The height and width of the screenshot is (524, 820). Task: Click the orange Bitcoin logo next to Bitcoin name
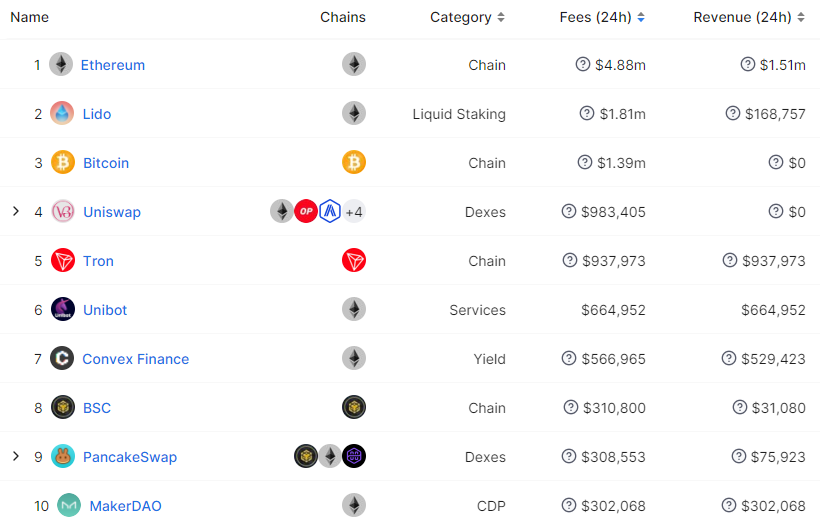pos(63,163)
